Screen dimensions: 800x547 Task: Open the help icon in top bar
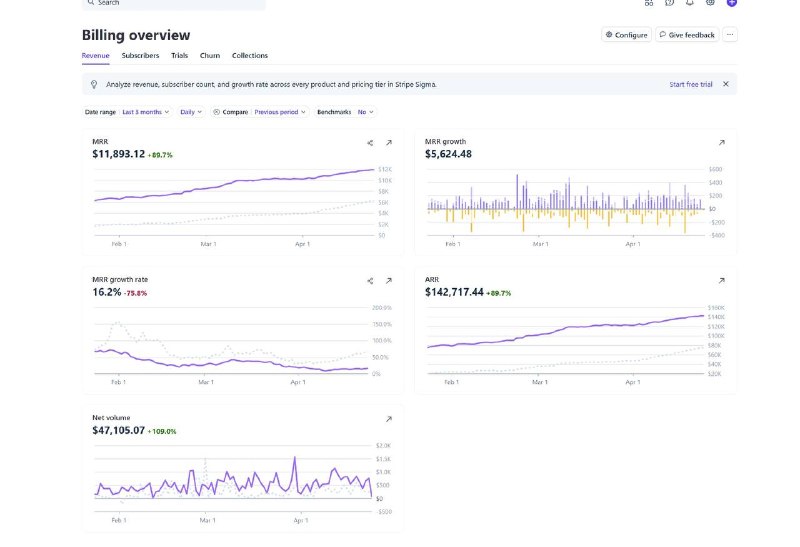coord(669,3)
